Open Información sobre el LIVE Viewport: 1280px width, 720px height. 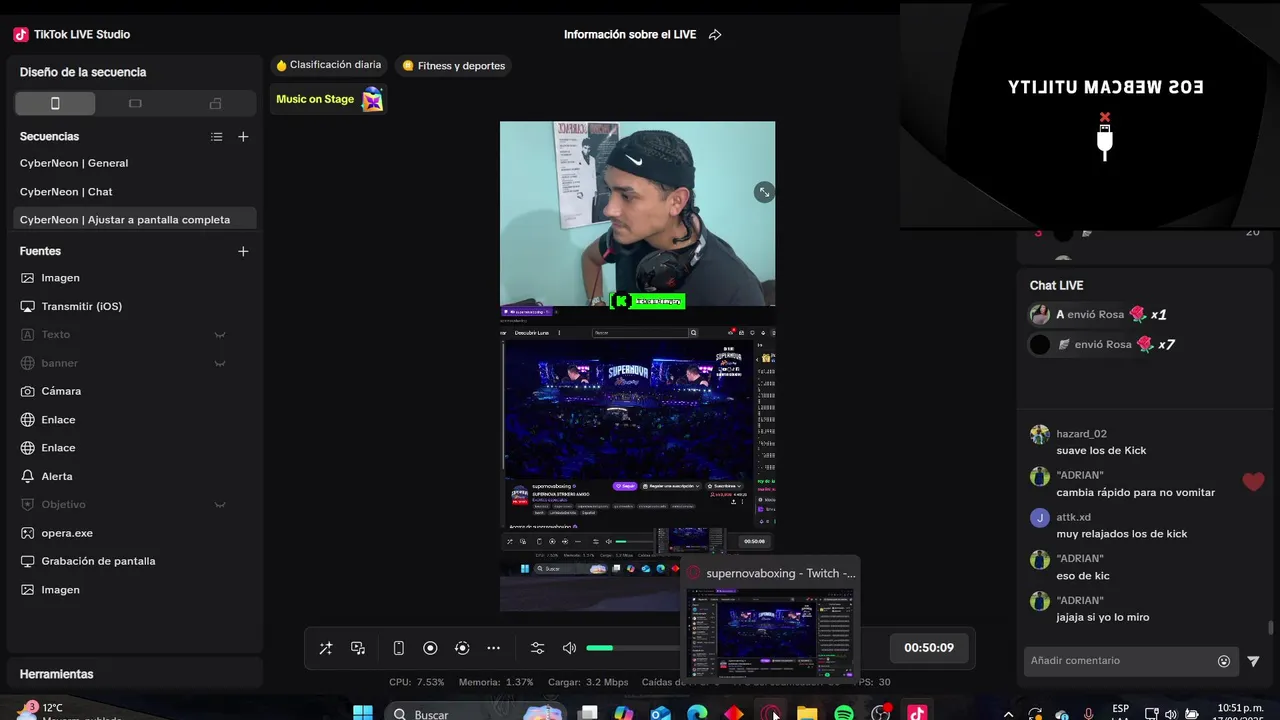coord(630,34)
